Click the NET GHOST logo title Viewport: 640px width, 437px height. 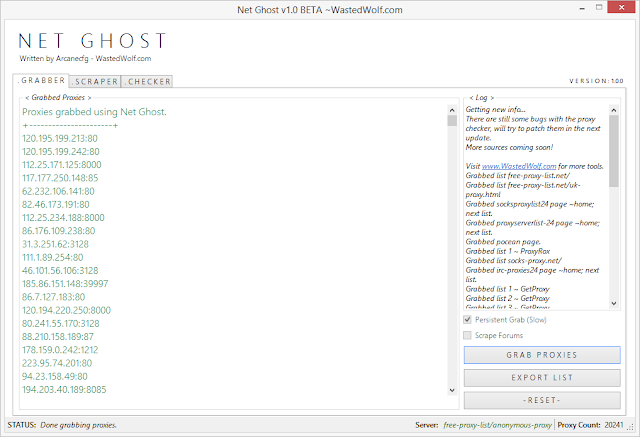(92, 41)
